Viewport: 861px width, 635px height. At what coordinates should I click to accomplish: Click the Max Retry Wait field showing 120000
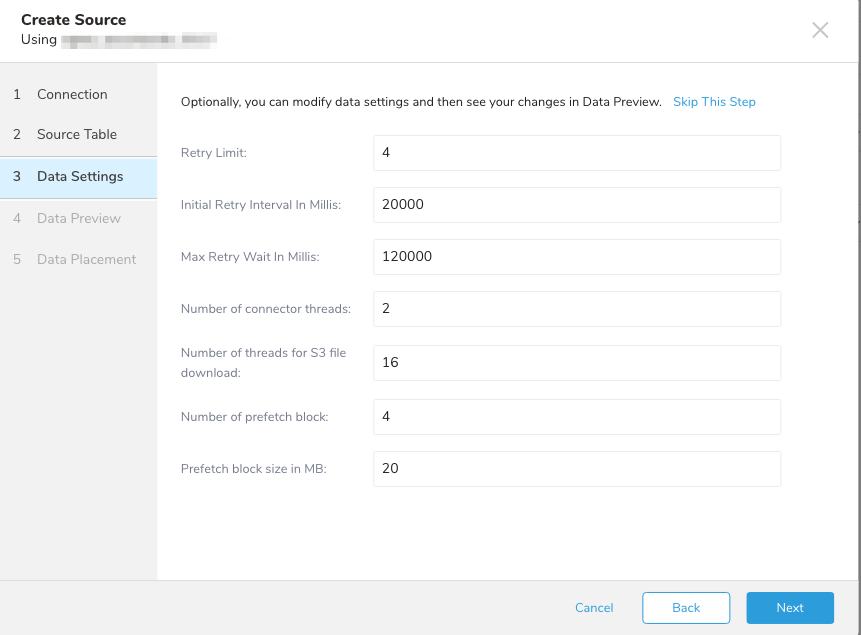[576, 256]
